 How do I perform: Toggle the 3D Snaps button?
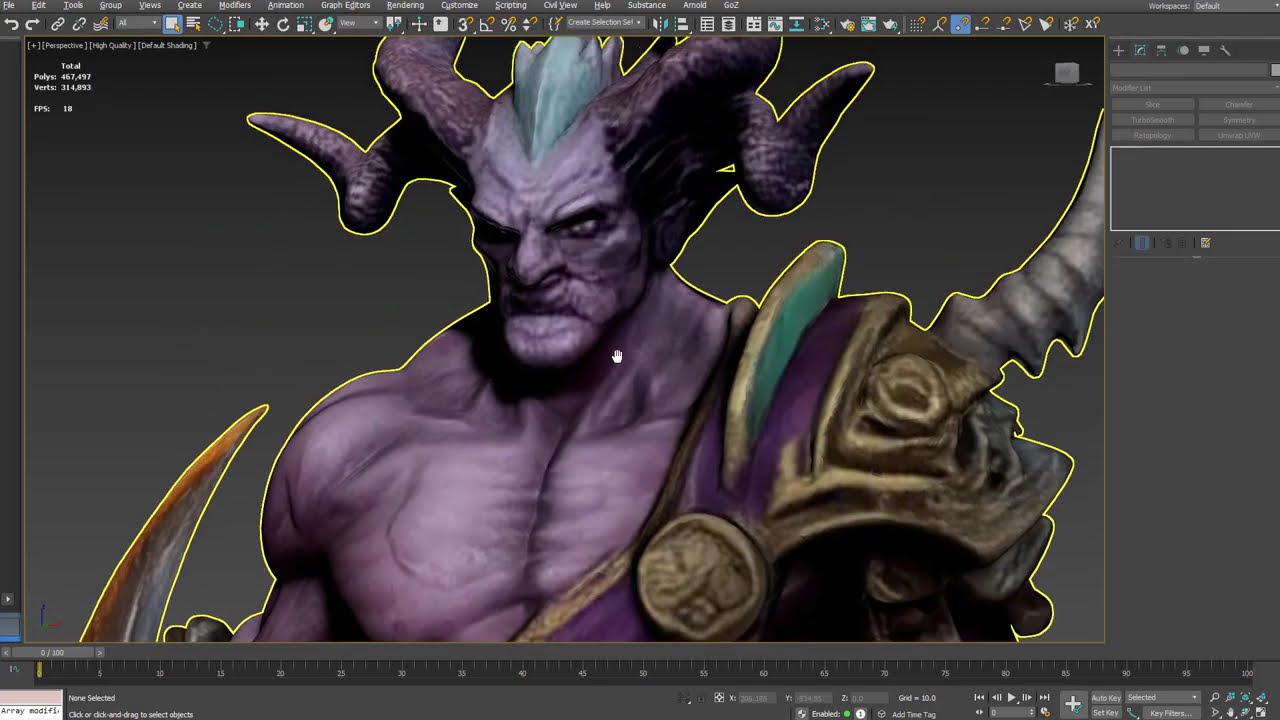tap(466, 24)
